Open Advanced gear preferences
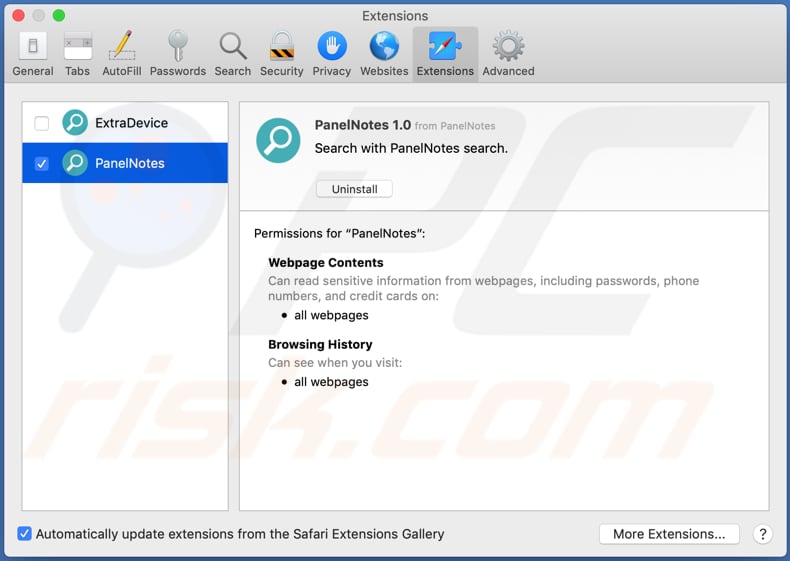Screen dimensions: 790x561 click(x=508, y=54)
